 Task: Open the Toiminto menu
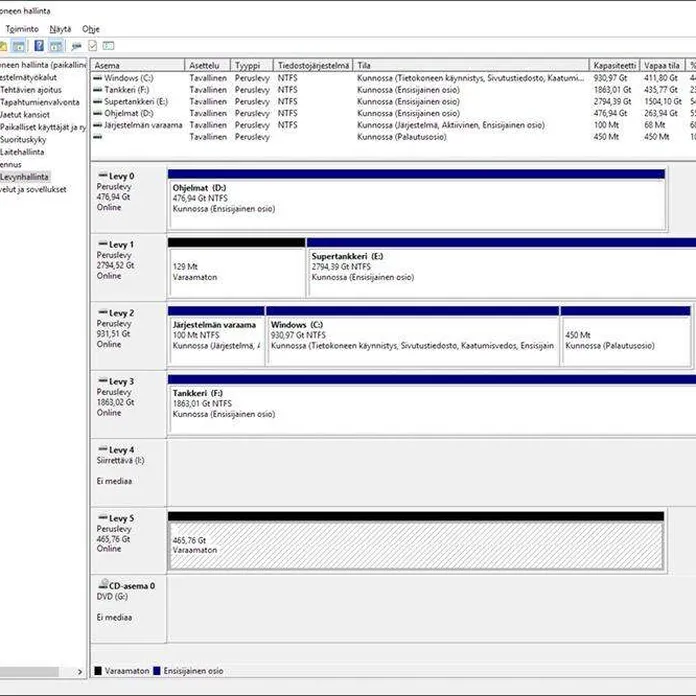(21, 29)
